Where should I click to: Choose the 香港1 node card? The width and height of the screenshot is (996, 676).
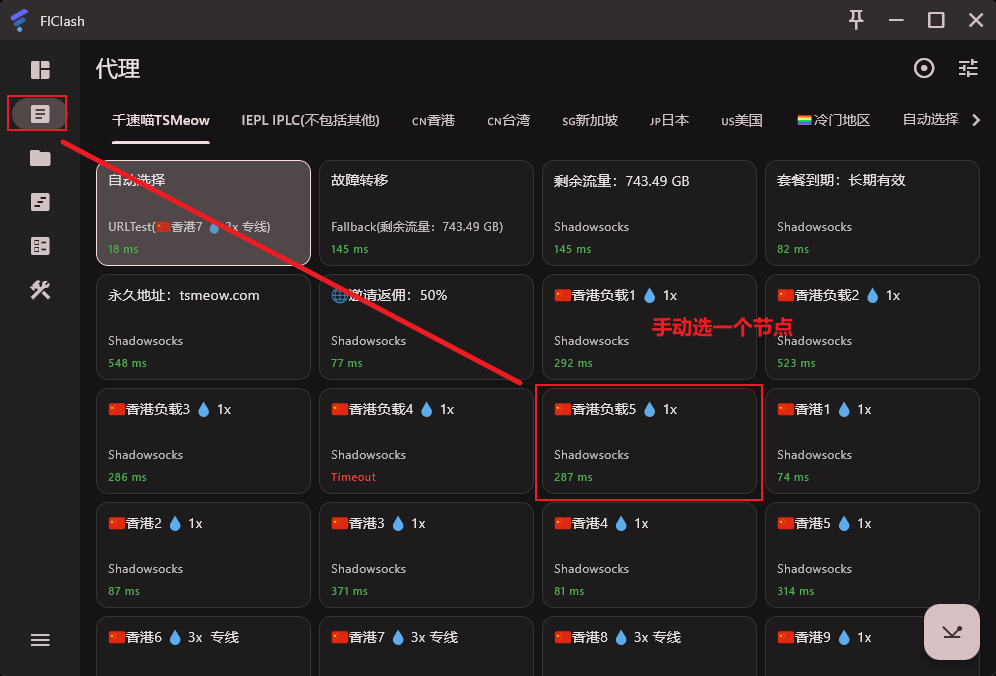point(872,441)
